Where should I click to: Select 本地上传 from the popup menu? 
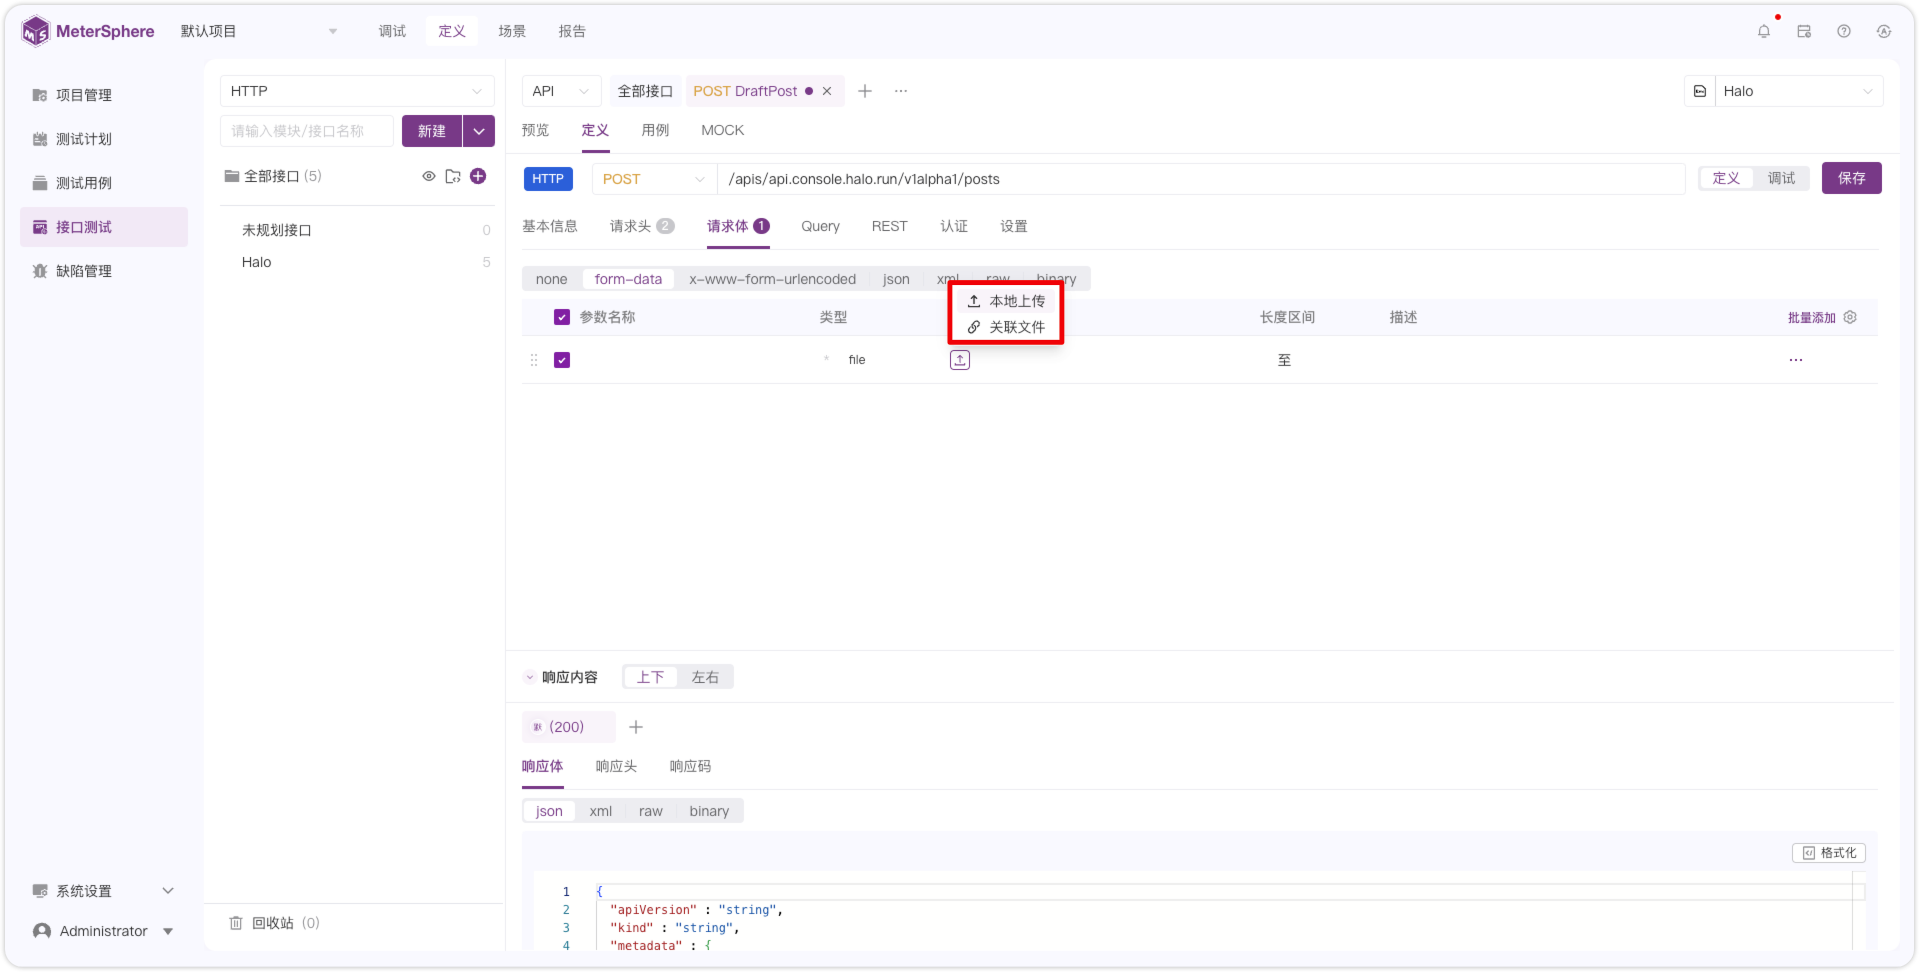tap(1006, 301)
